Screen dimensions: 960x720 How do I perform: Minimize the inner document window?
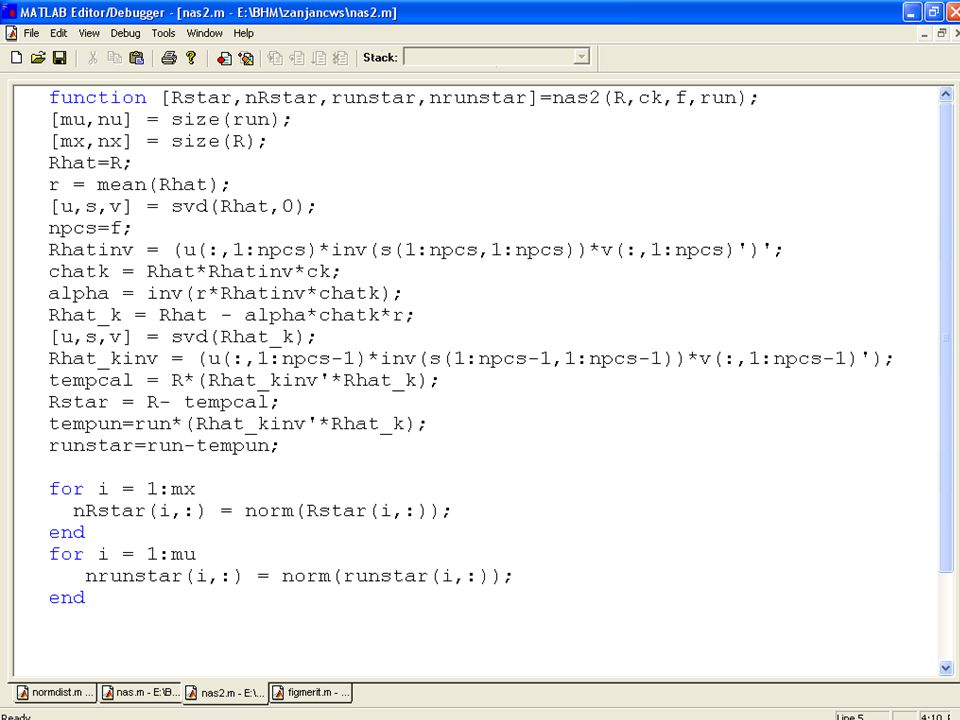click(x=924, y=34)
